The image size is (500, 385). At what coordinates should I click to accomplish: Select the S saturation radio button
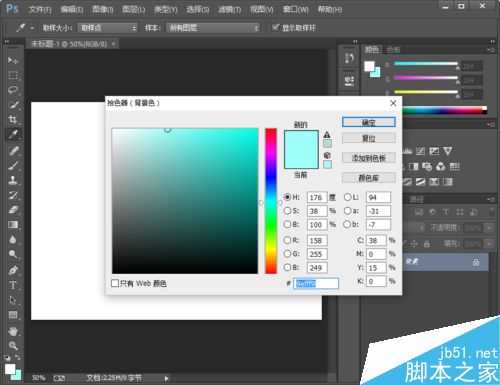pos(287,211)
